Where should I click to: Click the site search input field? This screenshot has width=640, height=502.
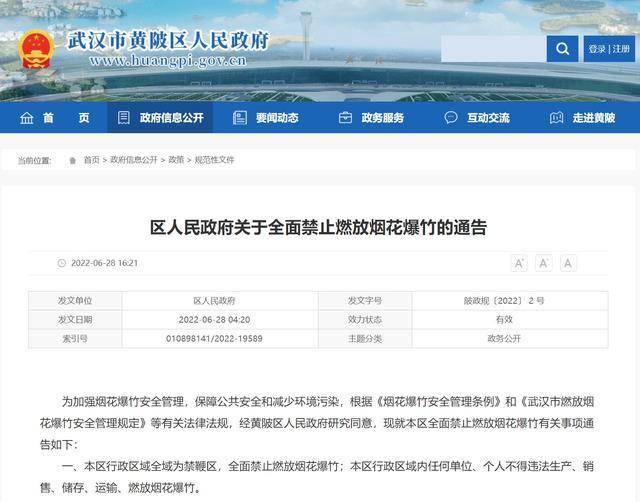[x=493, y=49]
